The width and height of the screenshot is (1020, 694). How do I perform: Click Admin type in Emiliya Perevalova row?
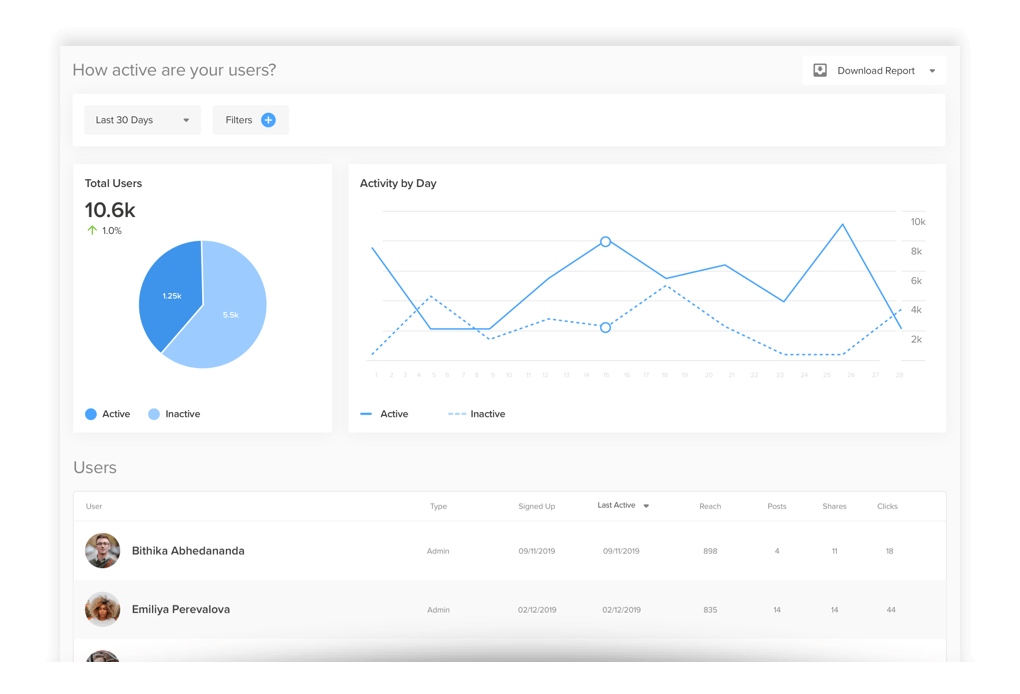click(438, 609)
